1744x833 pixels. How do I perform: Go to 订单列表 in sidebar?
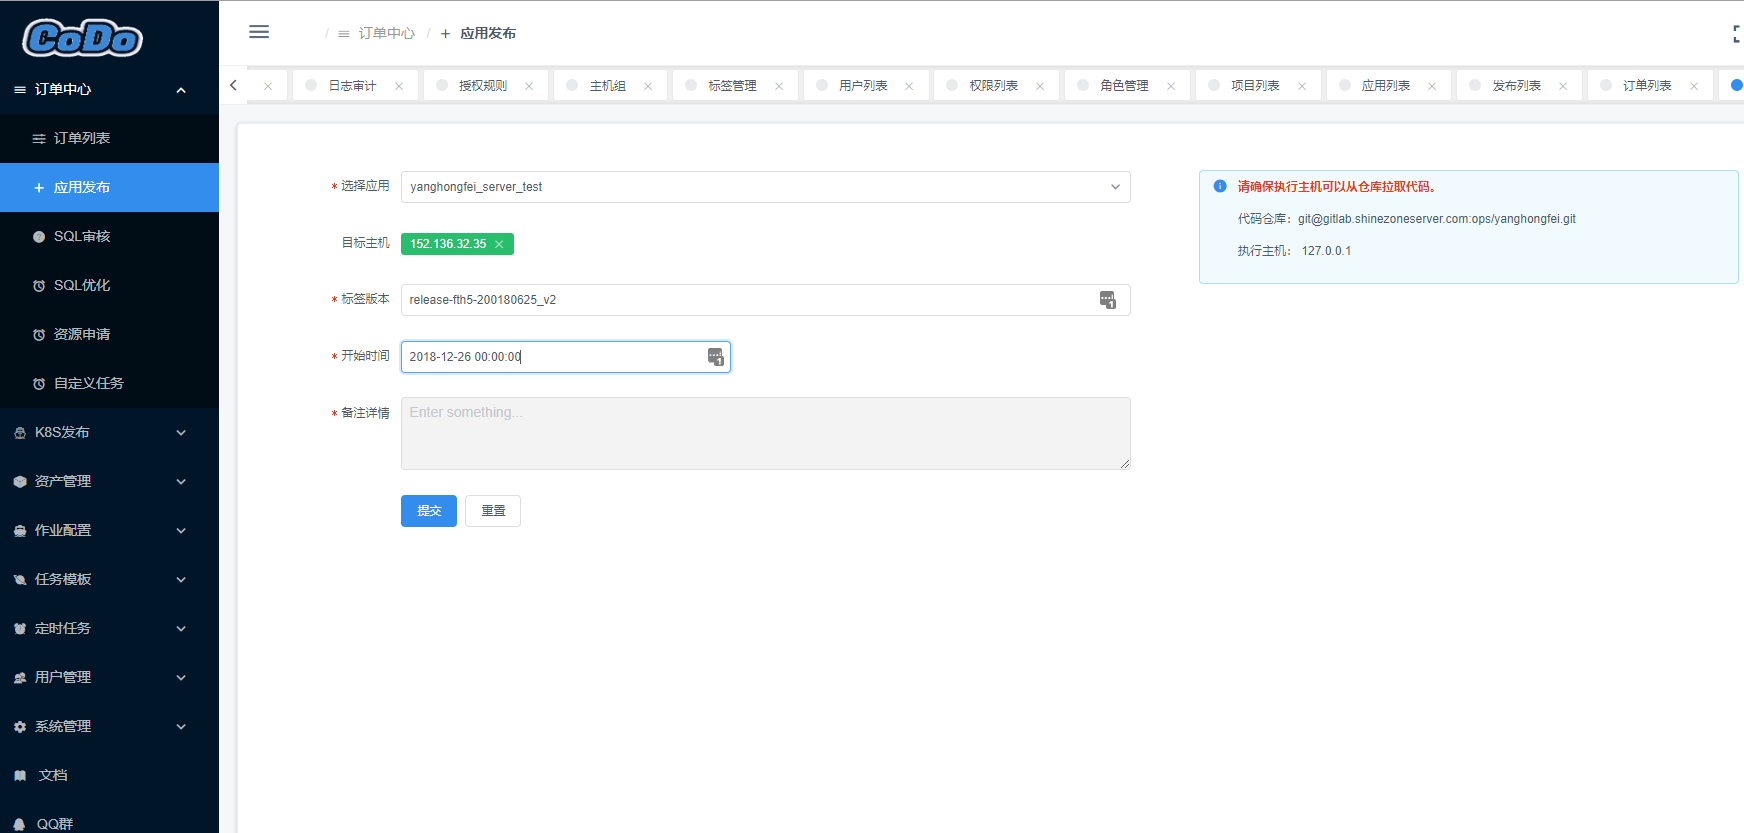(109, 139)
